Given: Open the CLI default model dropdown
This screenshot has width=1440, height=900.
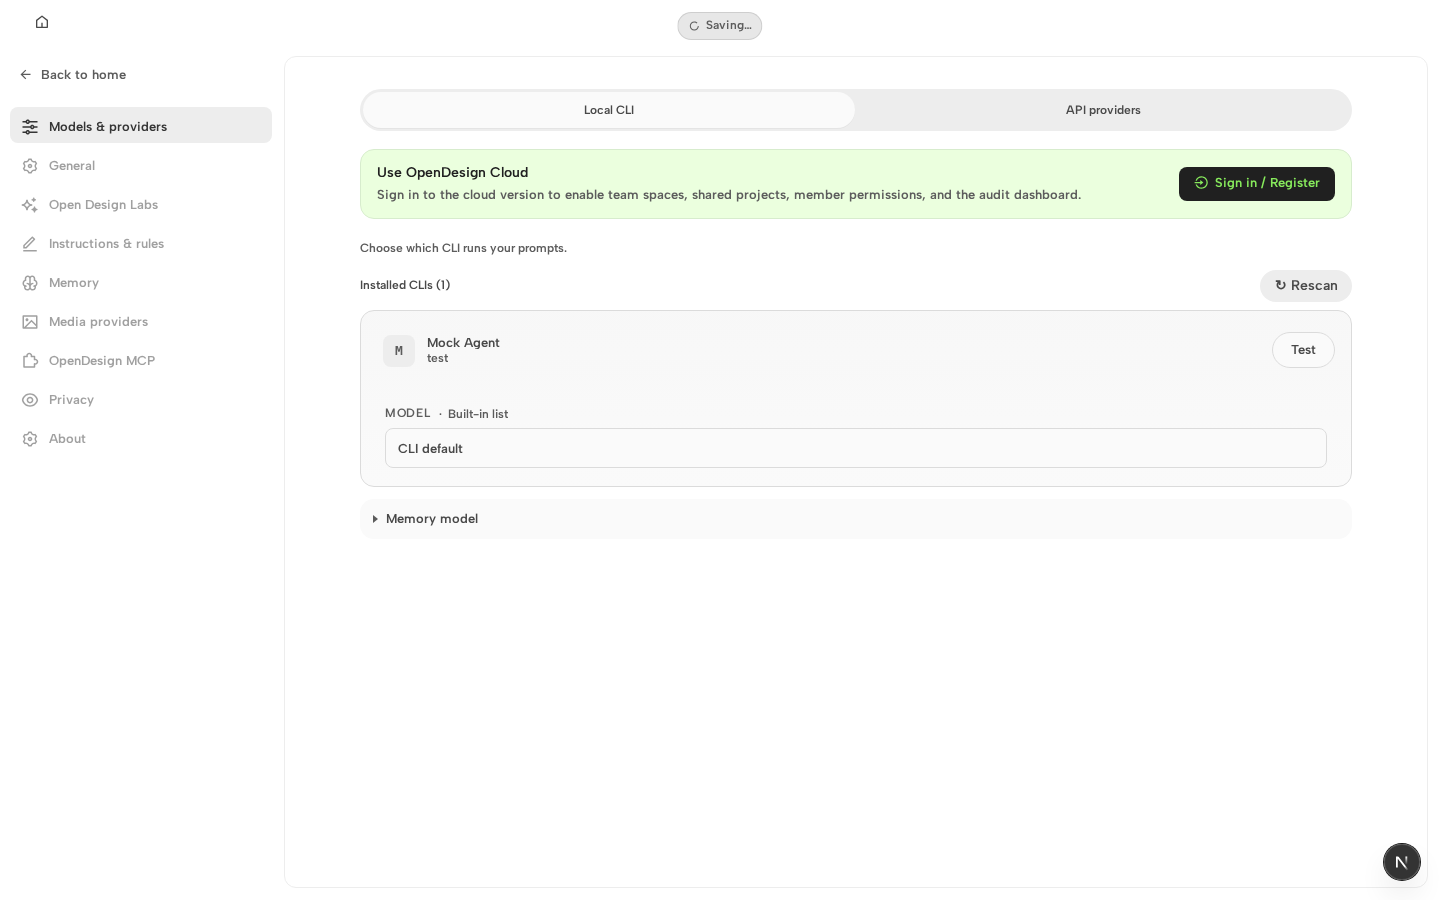Looking at the screenshot, I should (x=856, y=448).
